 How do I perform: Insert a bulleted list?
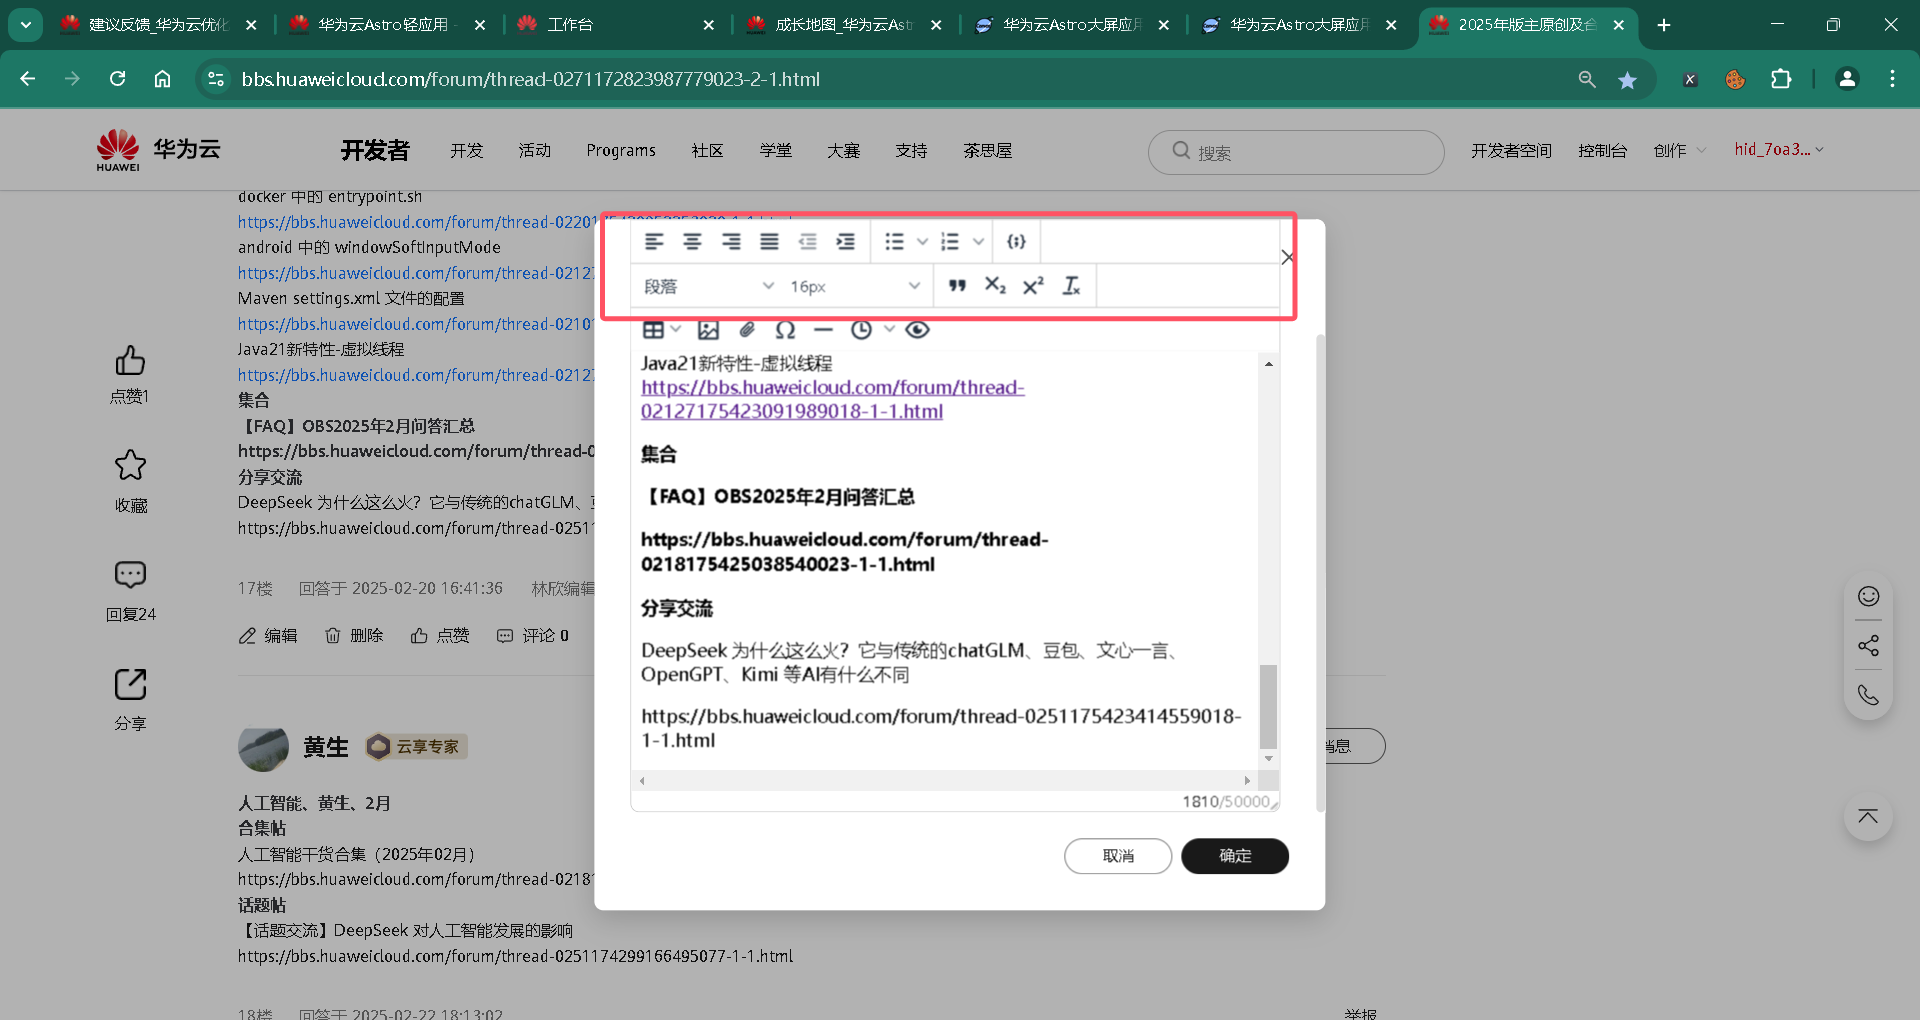(894, 241)
